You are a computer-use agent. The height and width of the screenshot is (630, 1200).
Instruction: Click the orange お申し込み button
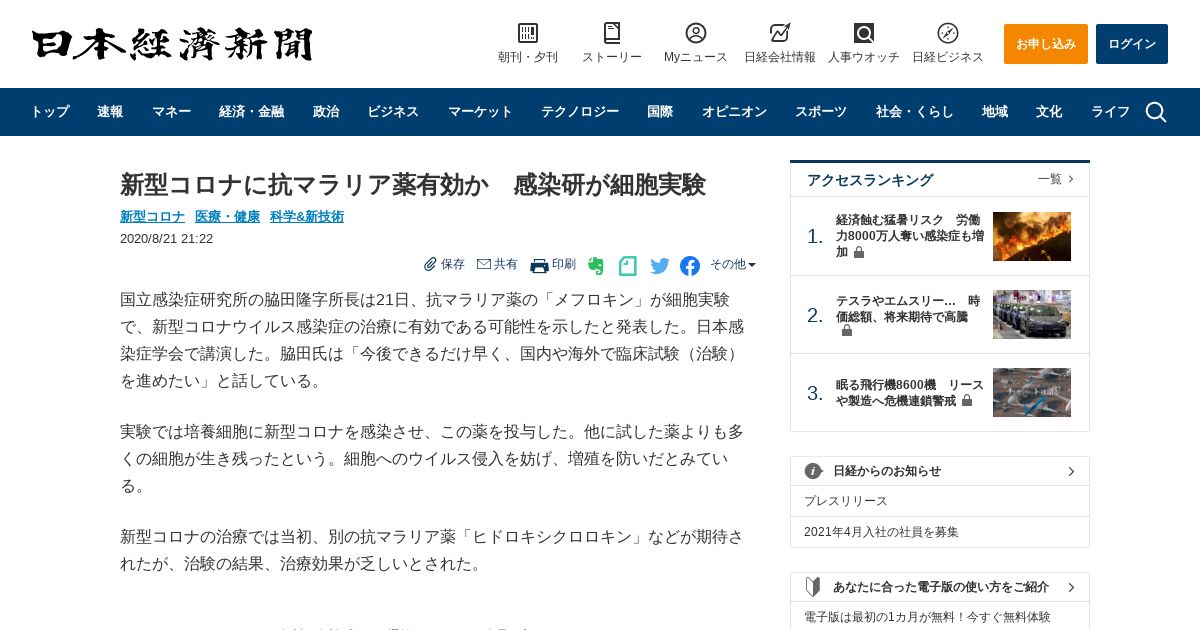pos(1046,44)
